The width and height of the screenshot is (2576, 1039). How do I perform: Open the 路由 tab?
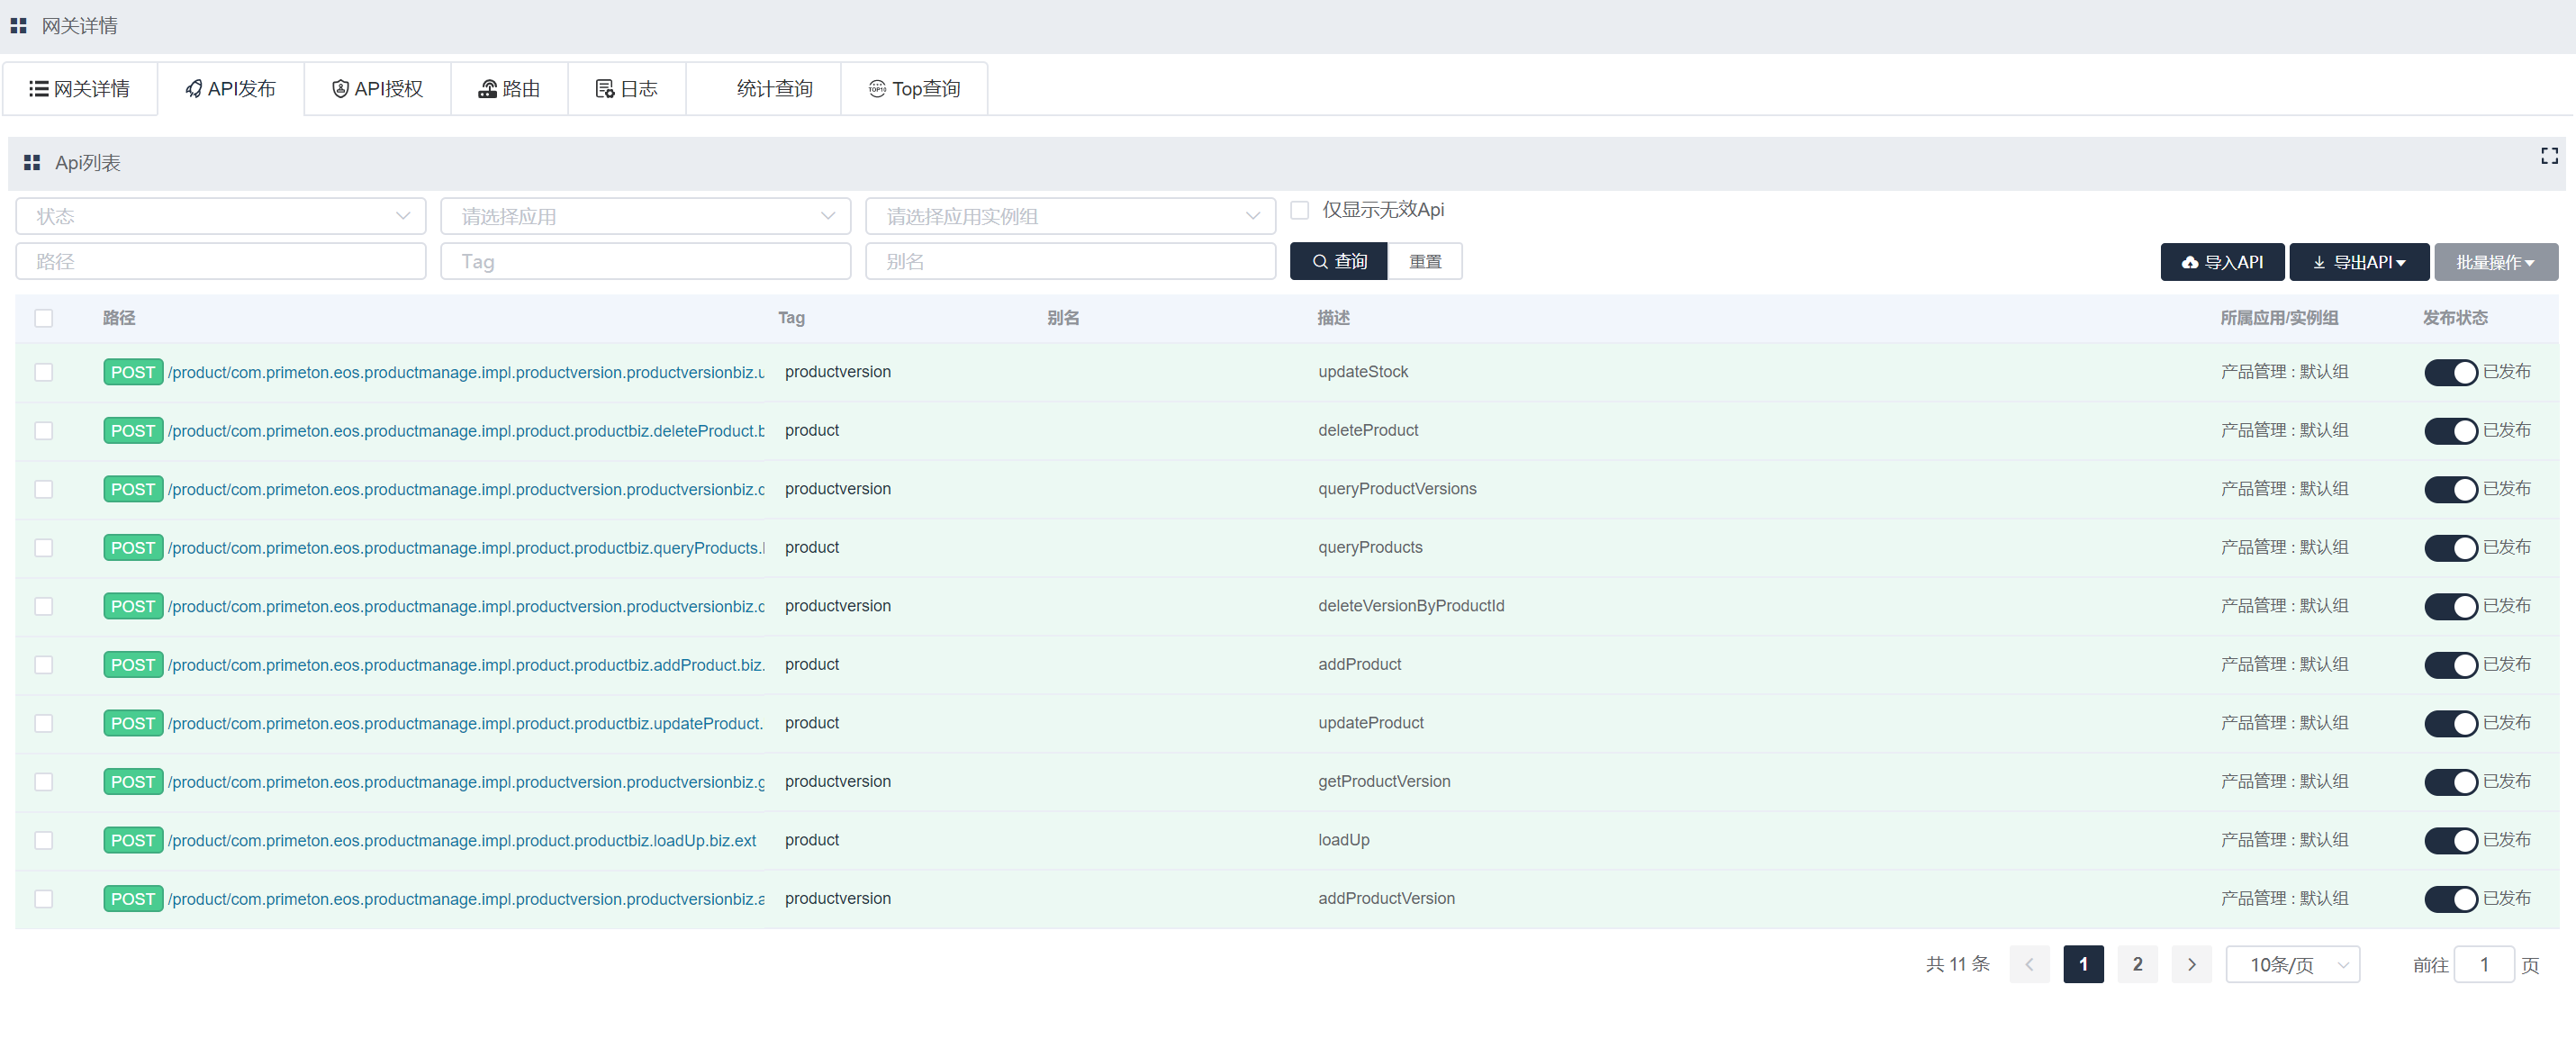(509, 89)
